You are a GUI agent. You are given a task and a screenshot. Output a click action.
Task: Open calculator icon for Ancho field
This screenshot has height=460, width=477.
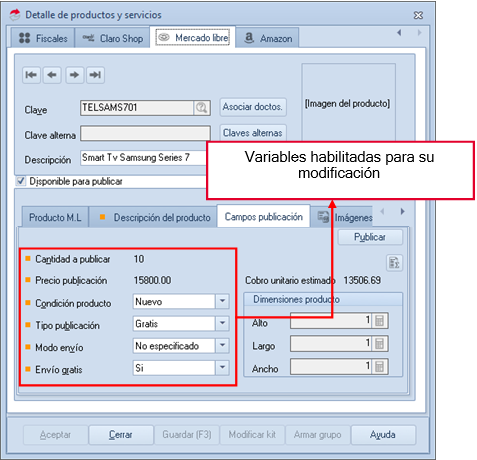[x=379, y=366]
